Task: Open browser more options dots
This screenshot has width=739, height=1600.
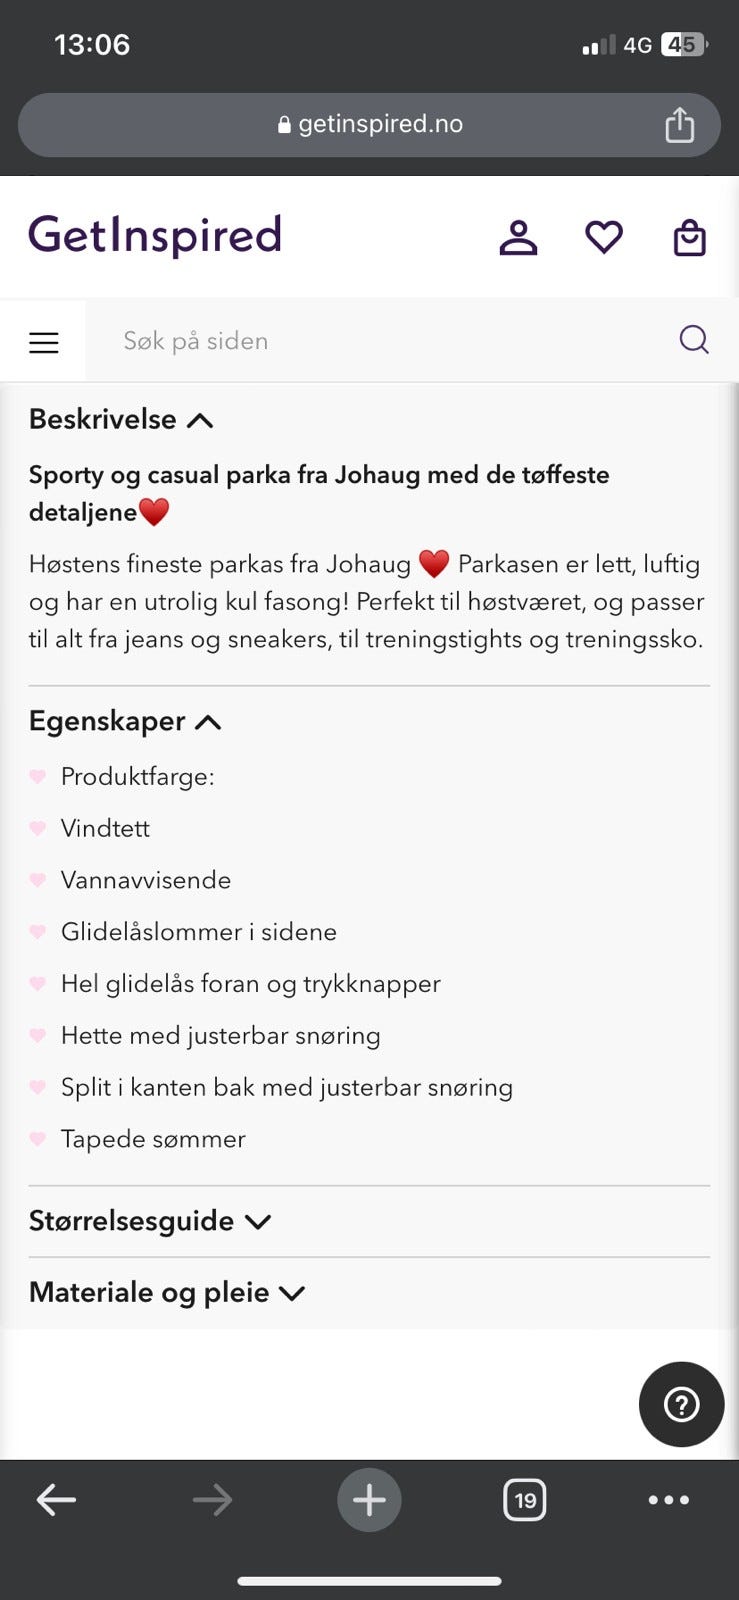Action: point(668,1500)
